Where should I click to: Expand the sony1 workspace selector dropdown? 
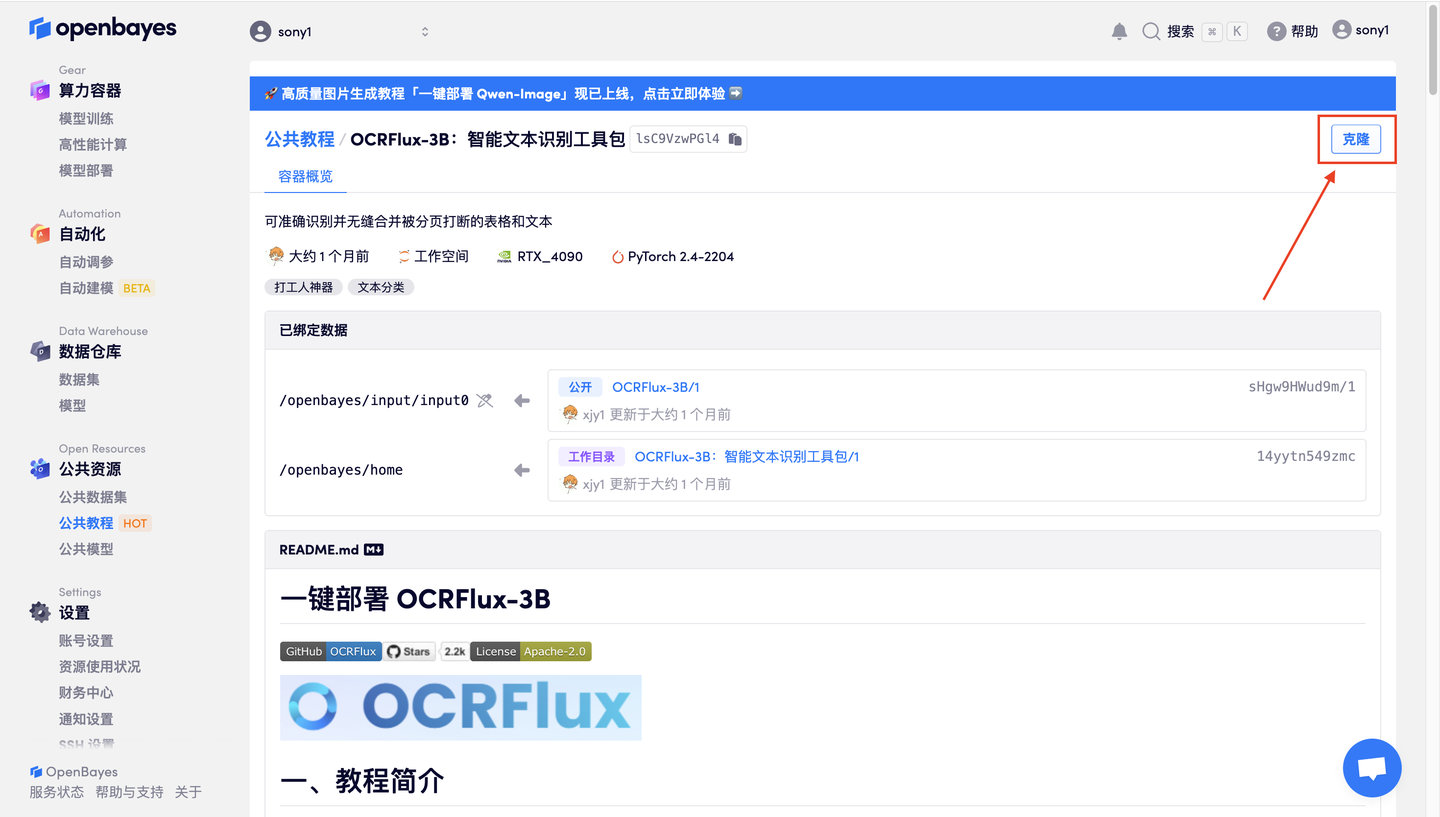tap(424, 31)
